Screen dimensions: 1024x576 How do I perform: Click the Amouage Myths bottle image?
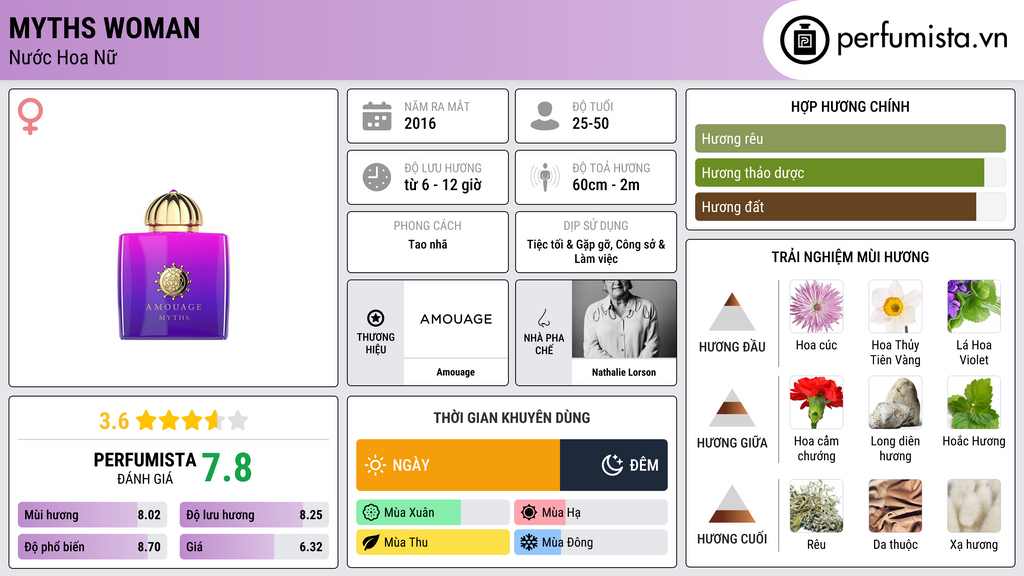174,264
